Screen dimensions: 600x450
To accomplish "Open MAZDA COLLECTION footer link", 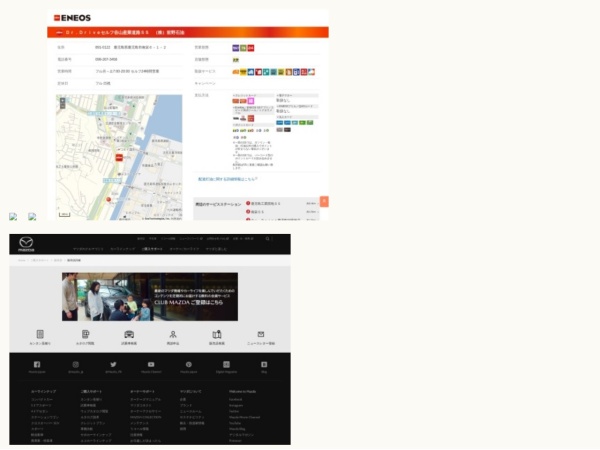I will click(x=146, y=417).
